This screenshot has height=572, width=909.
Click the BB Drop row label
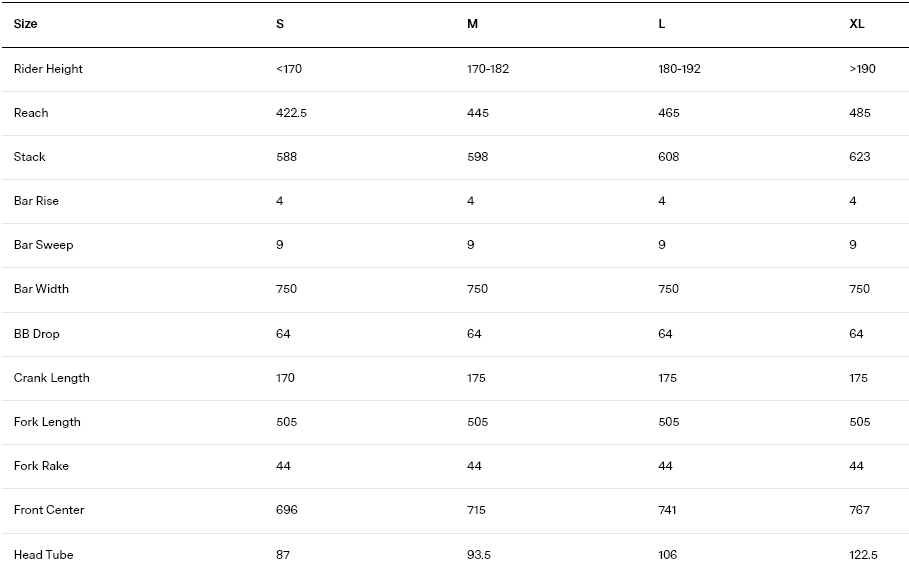coord(37,334)
